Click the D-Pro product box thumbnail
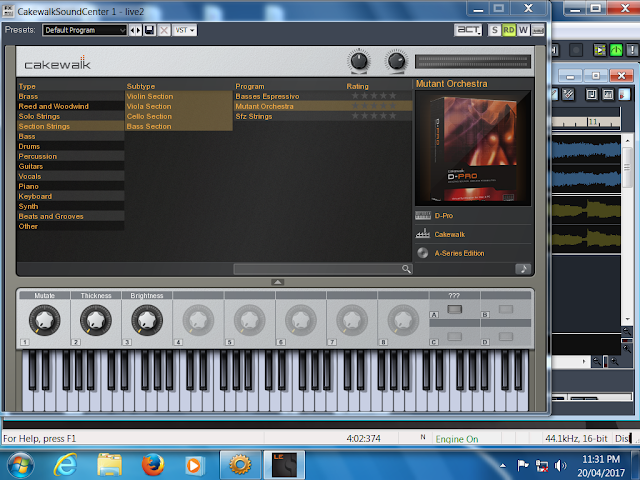This screenshot has width=640, height=480. tap(473, 148)
